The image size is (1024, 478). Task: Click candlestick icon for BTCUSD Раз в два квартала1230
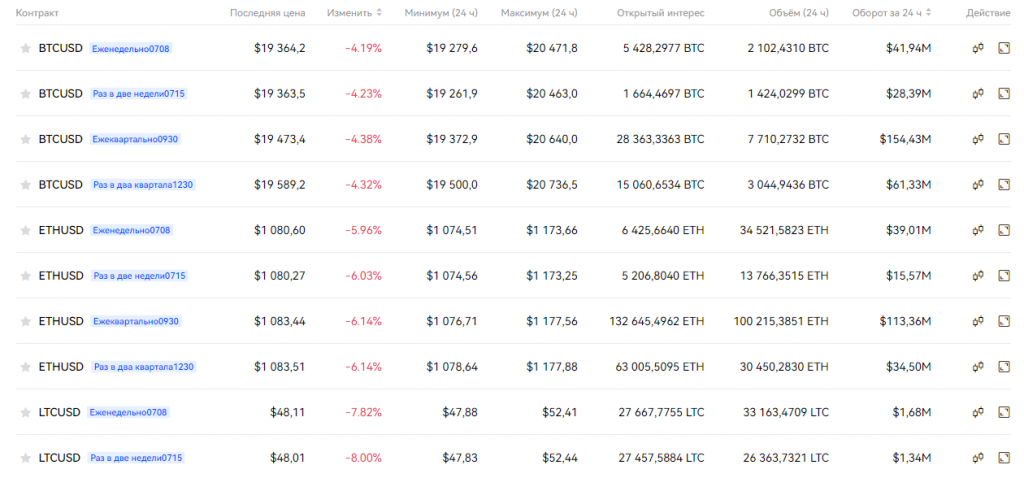(979, 185)
